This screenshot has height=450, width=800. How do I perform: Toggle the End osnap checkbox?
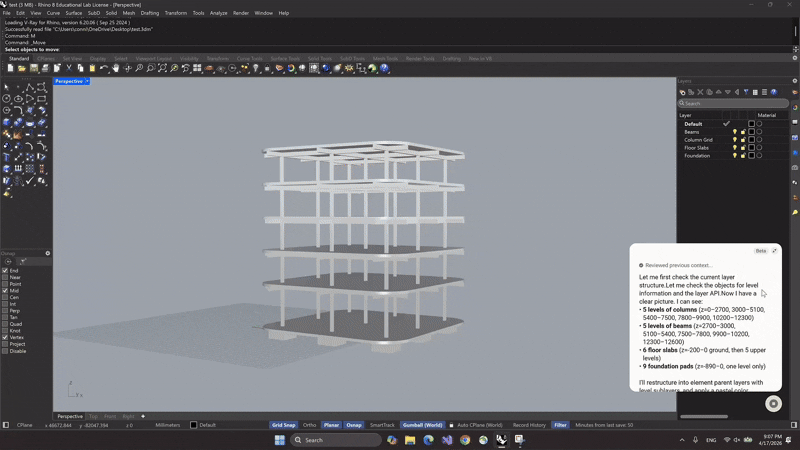click(5, 270)
